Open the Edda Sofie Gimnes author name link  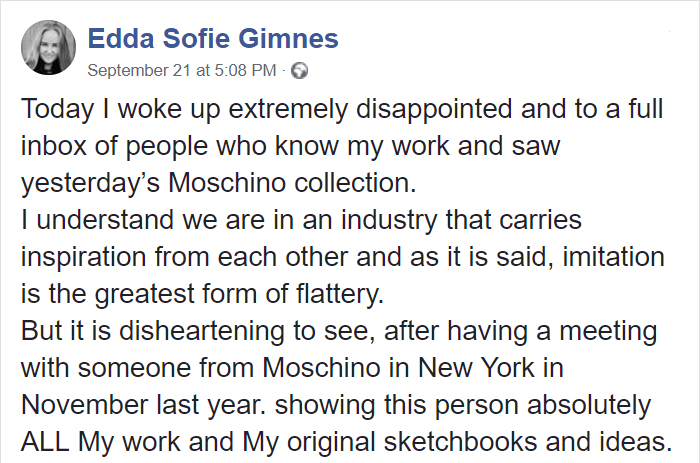[213, 39]
